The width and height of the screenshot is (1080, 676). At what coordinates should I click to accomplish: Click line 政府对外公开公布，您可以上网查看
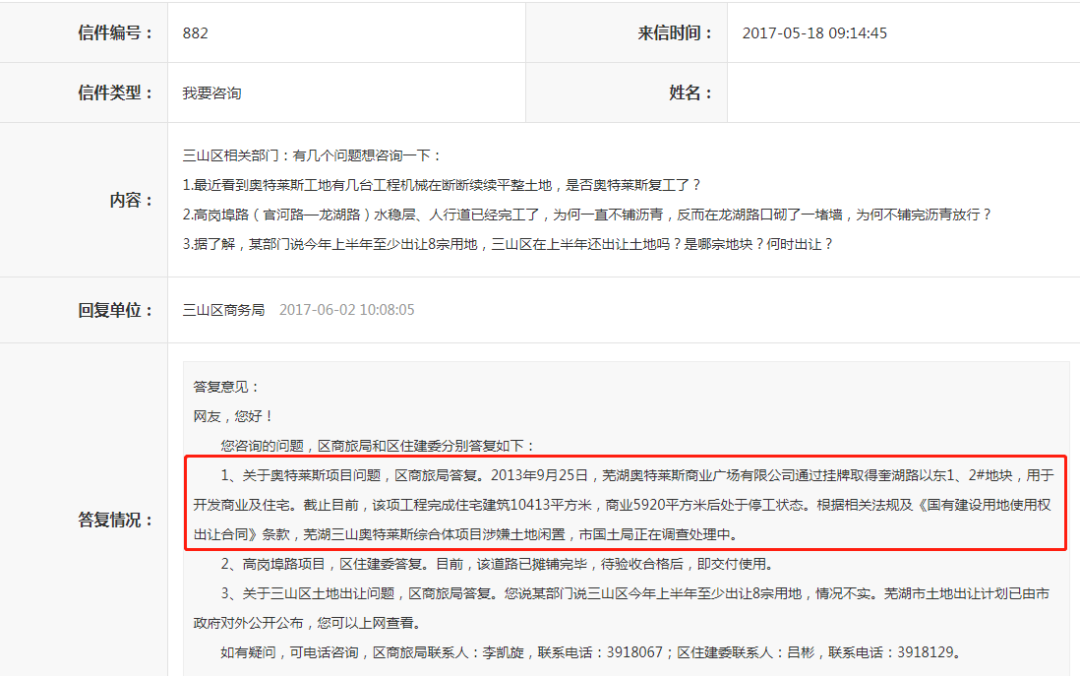(x=307, y=624)
